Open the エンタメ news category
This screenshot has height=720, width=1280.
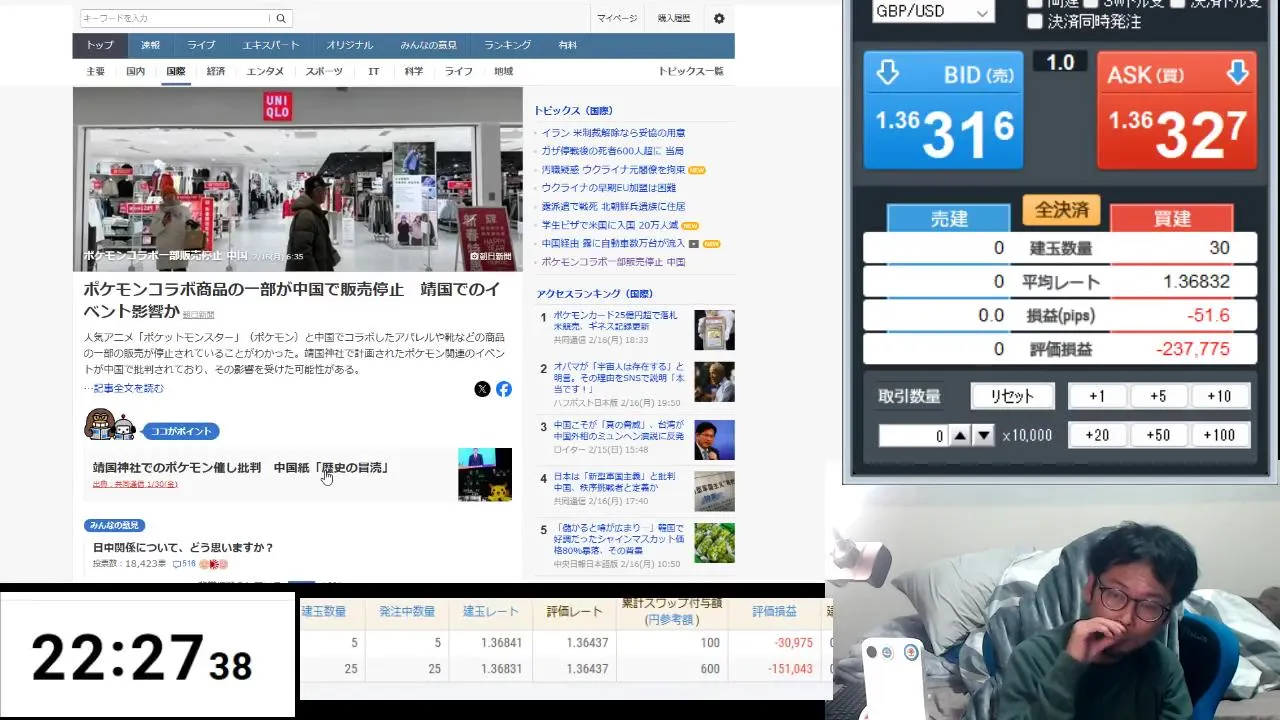[x=265, y=72]
